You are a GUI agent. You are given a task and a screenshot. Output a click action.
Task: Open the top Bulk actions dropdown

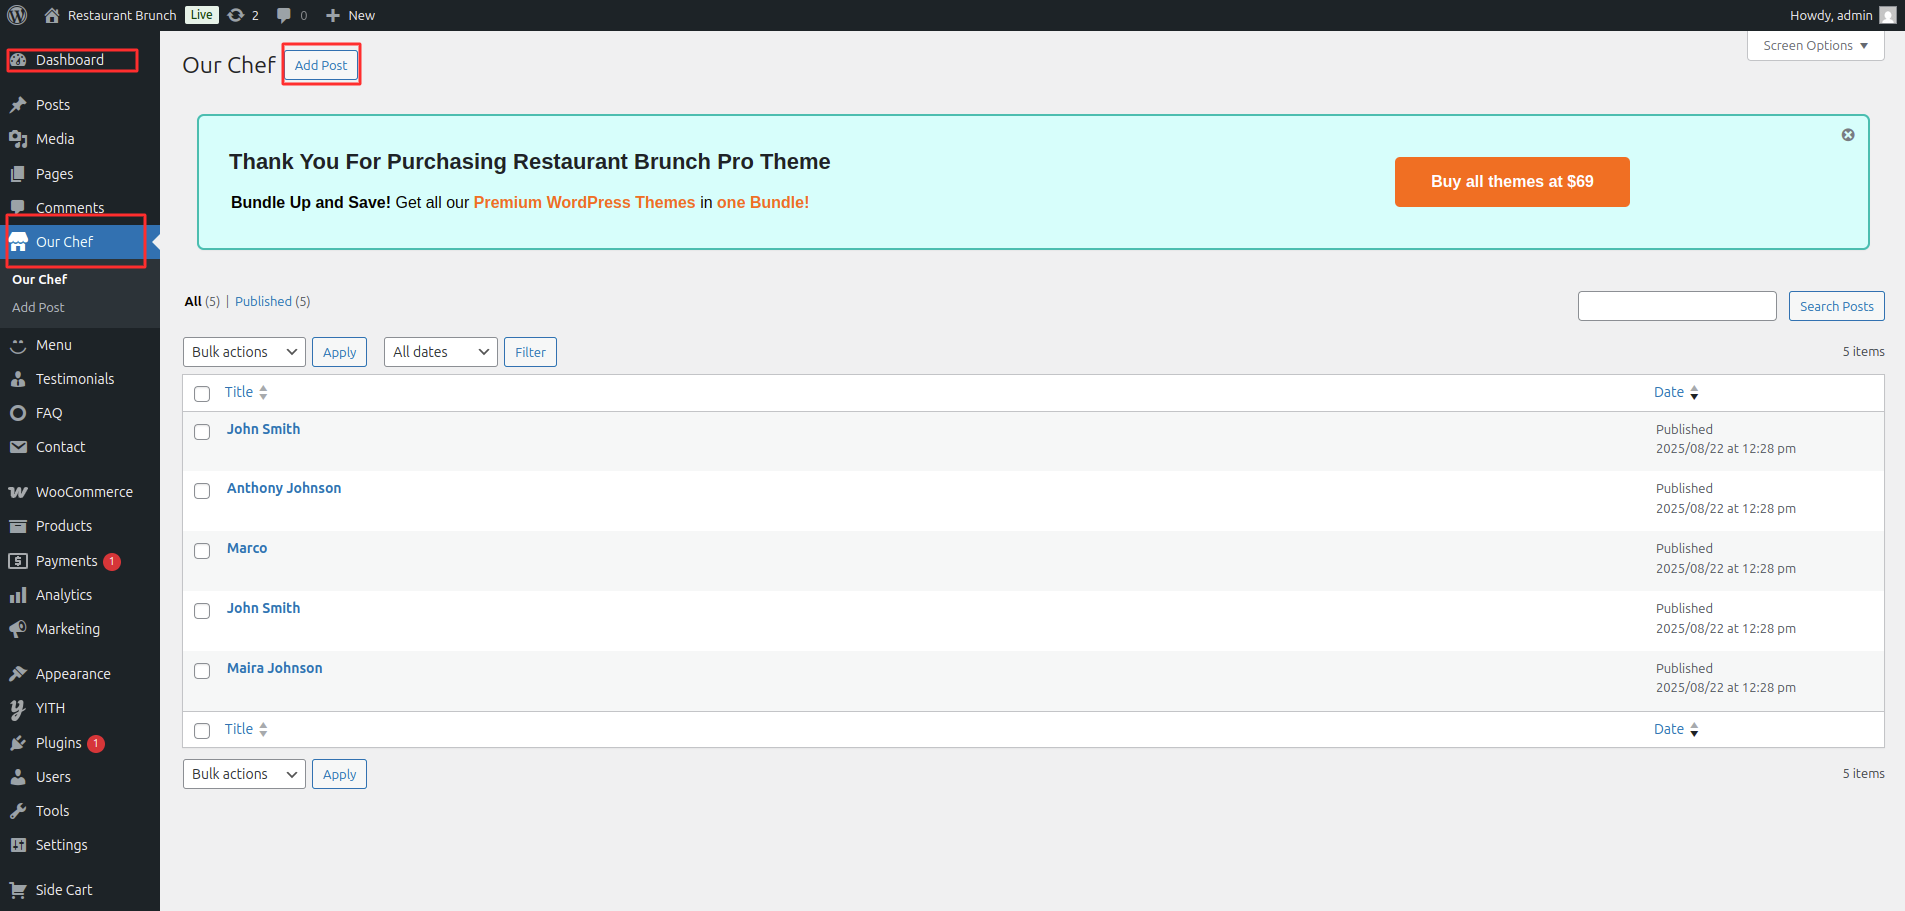click(x=244, y=352)
